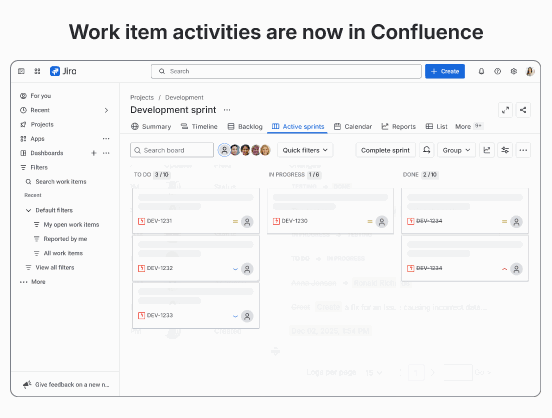This screenshot has height=418, width=552.
Task: Switch to the Summary tab
Action: (151, 126)
